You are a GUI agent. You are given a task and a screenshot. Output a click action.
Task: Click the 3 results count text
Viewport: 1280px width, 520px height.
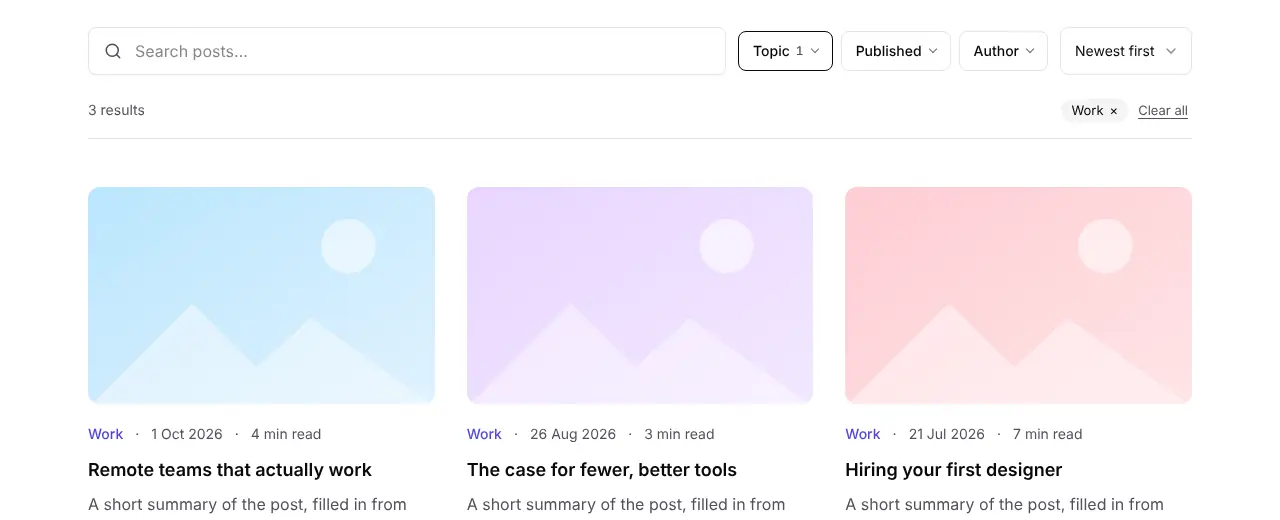click(x=116, y=110)
